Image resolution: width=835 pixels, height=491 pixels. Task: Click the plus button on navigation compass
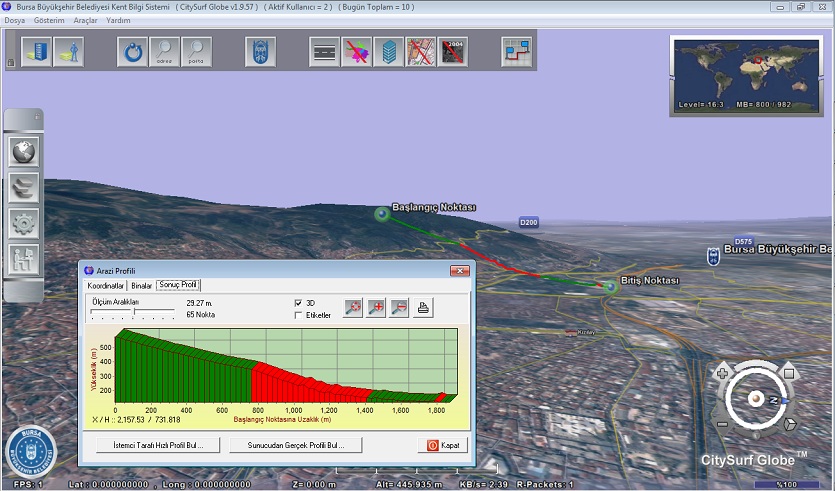[x=723, y=373]
